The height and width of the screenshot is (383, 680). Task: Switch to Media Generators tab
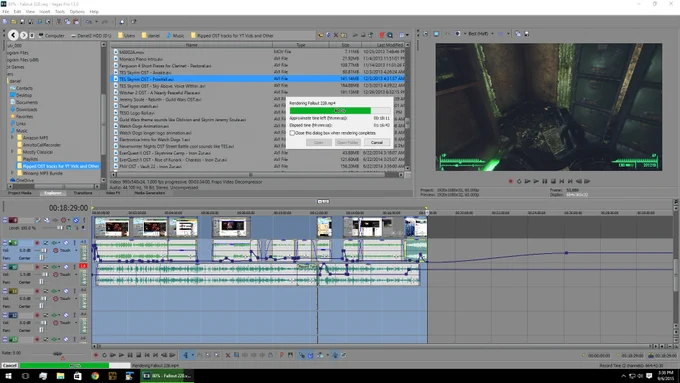[150, 193]
